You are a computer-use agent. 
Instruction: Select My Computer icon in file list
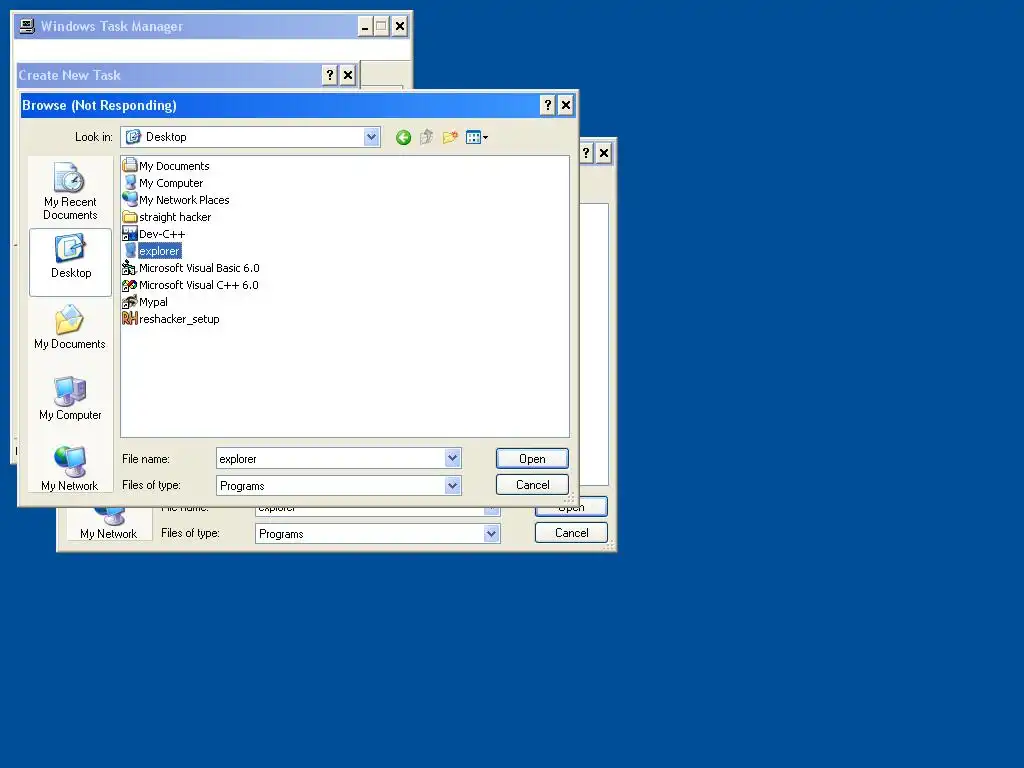[x=130, y=182]
